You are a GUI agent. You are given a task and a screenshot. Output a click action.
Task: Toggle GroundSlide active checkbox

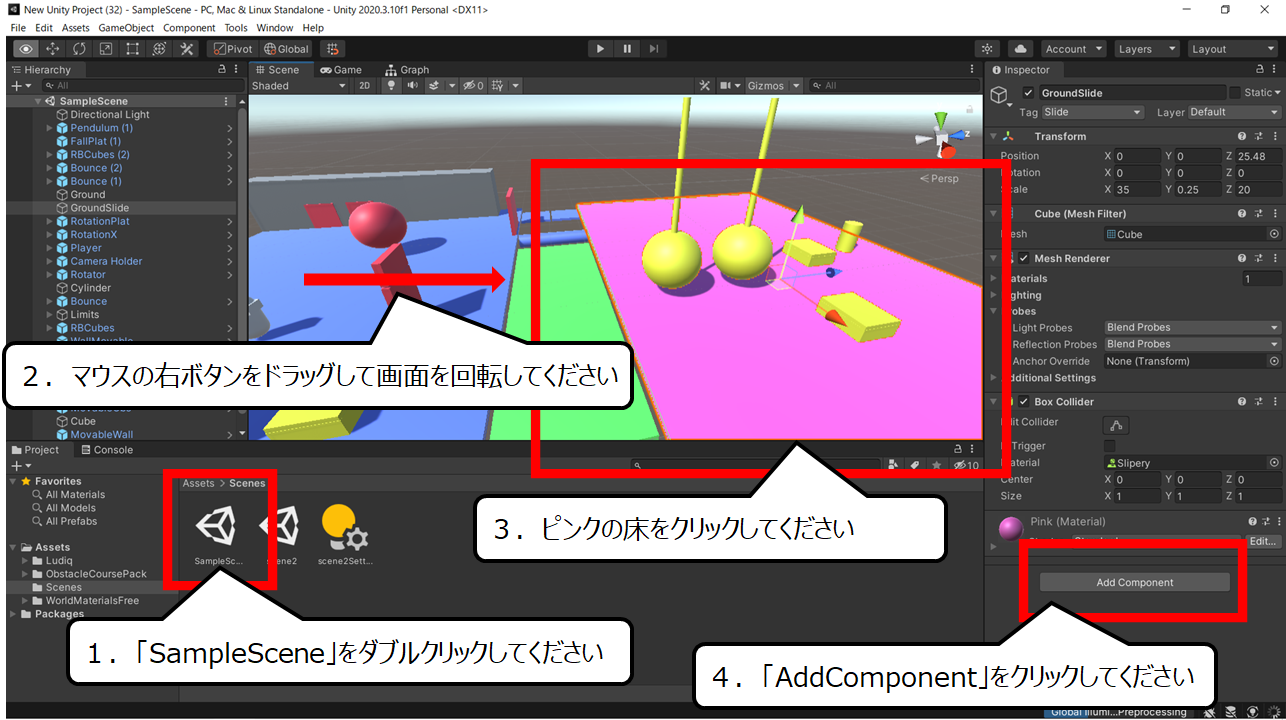coord(1028,93)
